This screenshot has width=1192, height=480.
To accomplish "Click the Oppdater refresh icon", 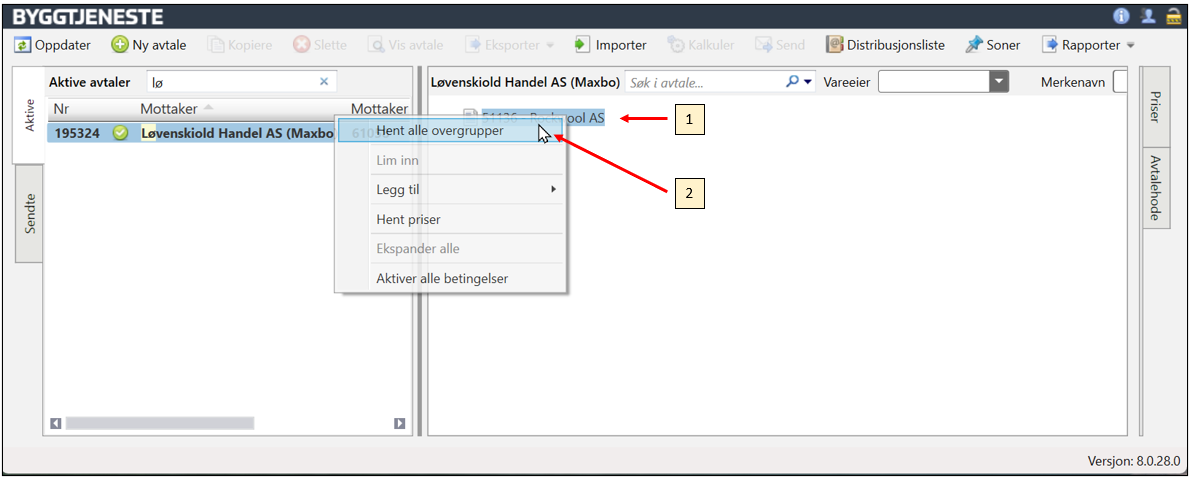I will coord(23,45).
